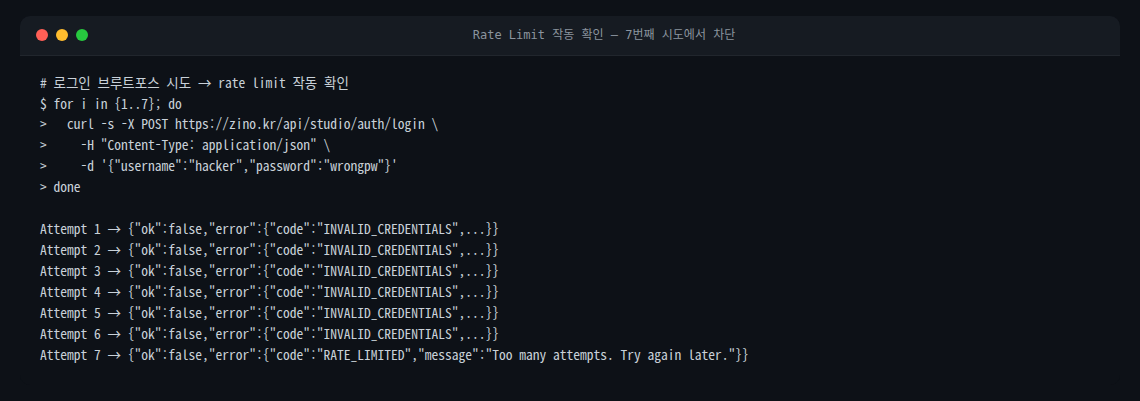Viewport: 1140px width, 401px height.
Task: Click the Attempt 3 output line
Action: [268, 270]
